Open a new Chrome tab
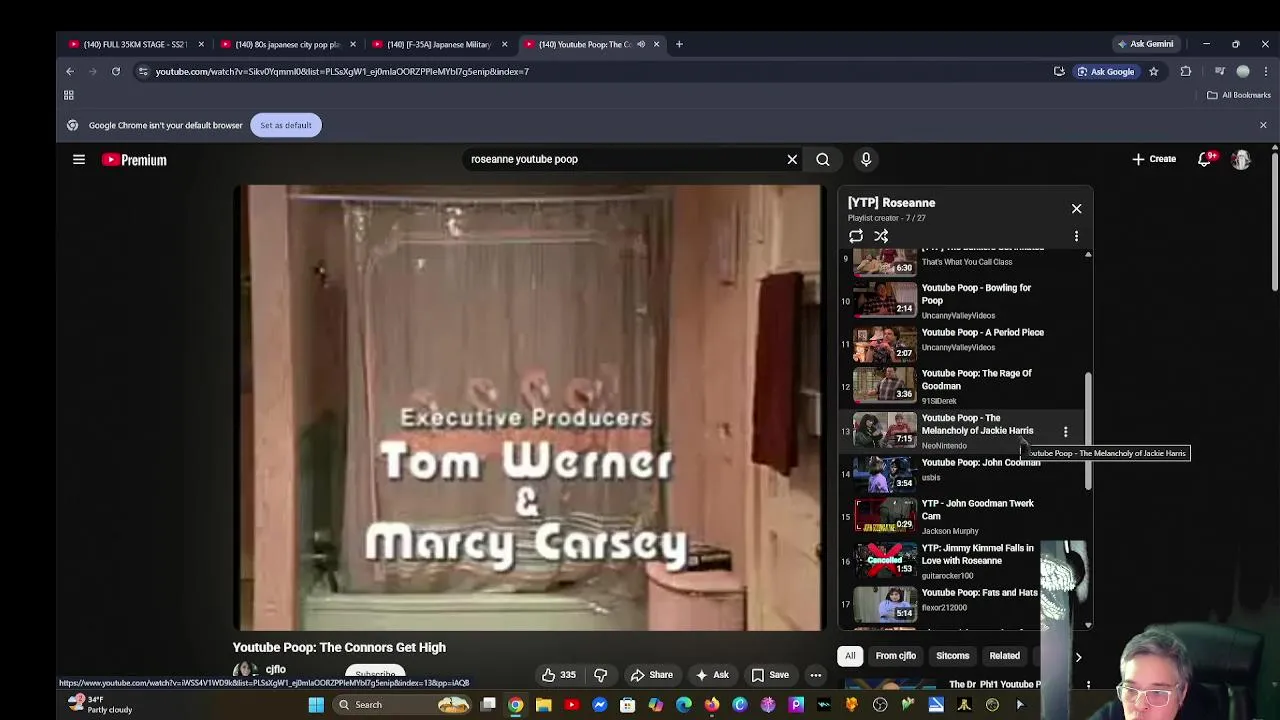This screenshot has width=1280, height=720. (679, 44)
